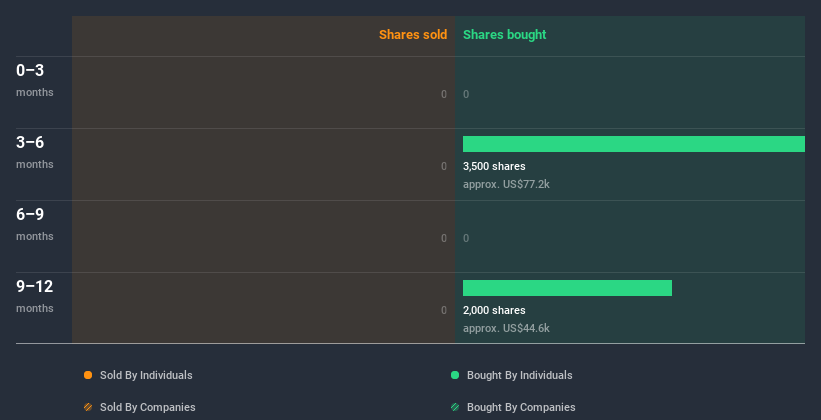This screenshot has width=821, height=420.
Task: Click the striped Sold By Companies icon
Action: pos(88,407)
